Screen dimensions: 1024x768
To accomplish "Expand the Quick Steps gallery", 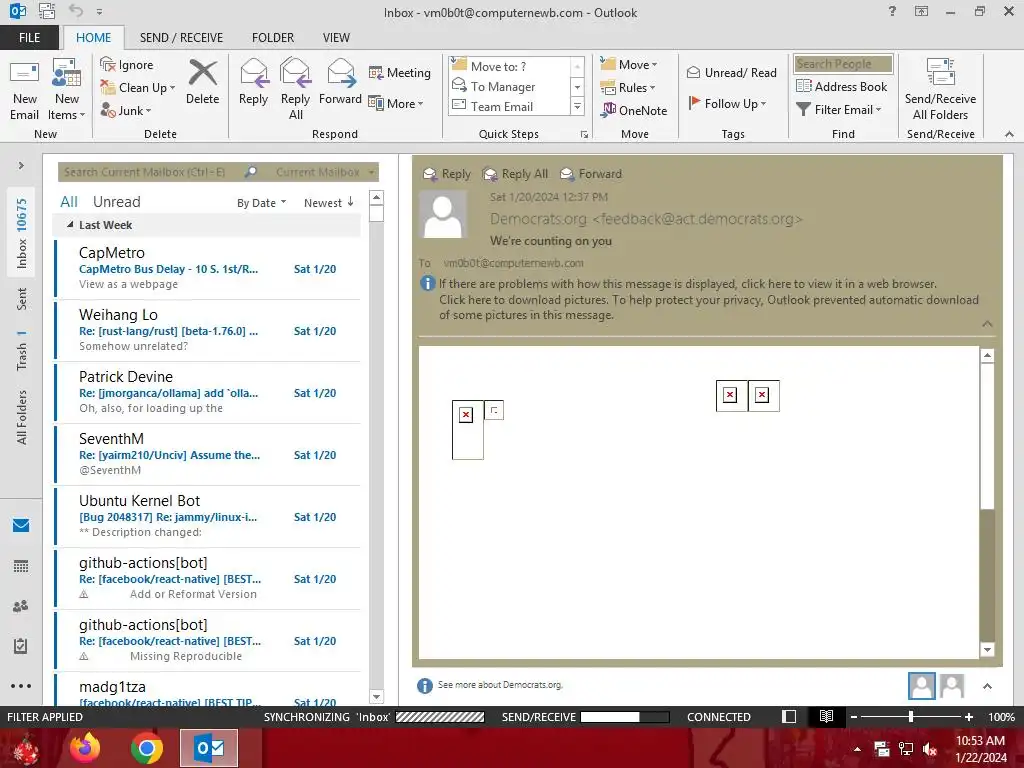I will [x=577, y=106].
